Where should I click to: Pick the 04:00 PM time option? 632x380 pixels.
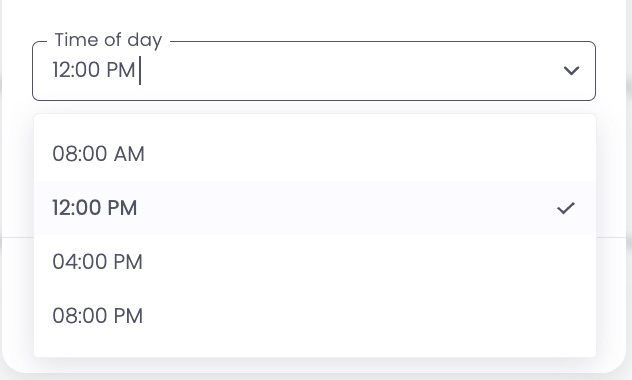pos(315,262)
